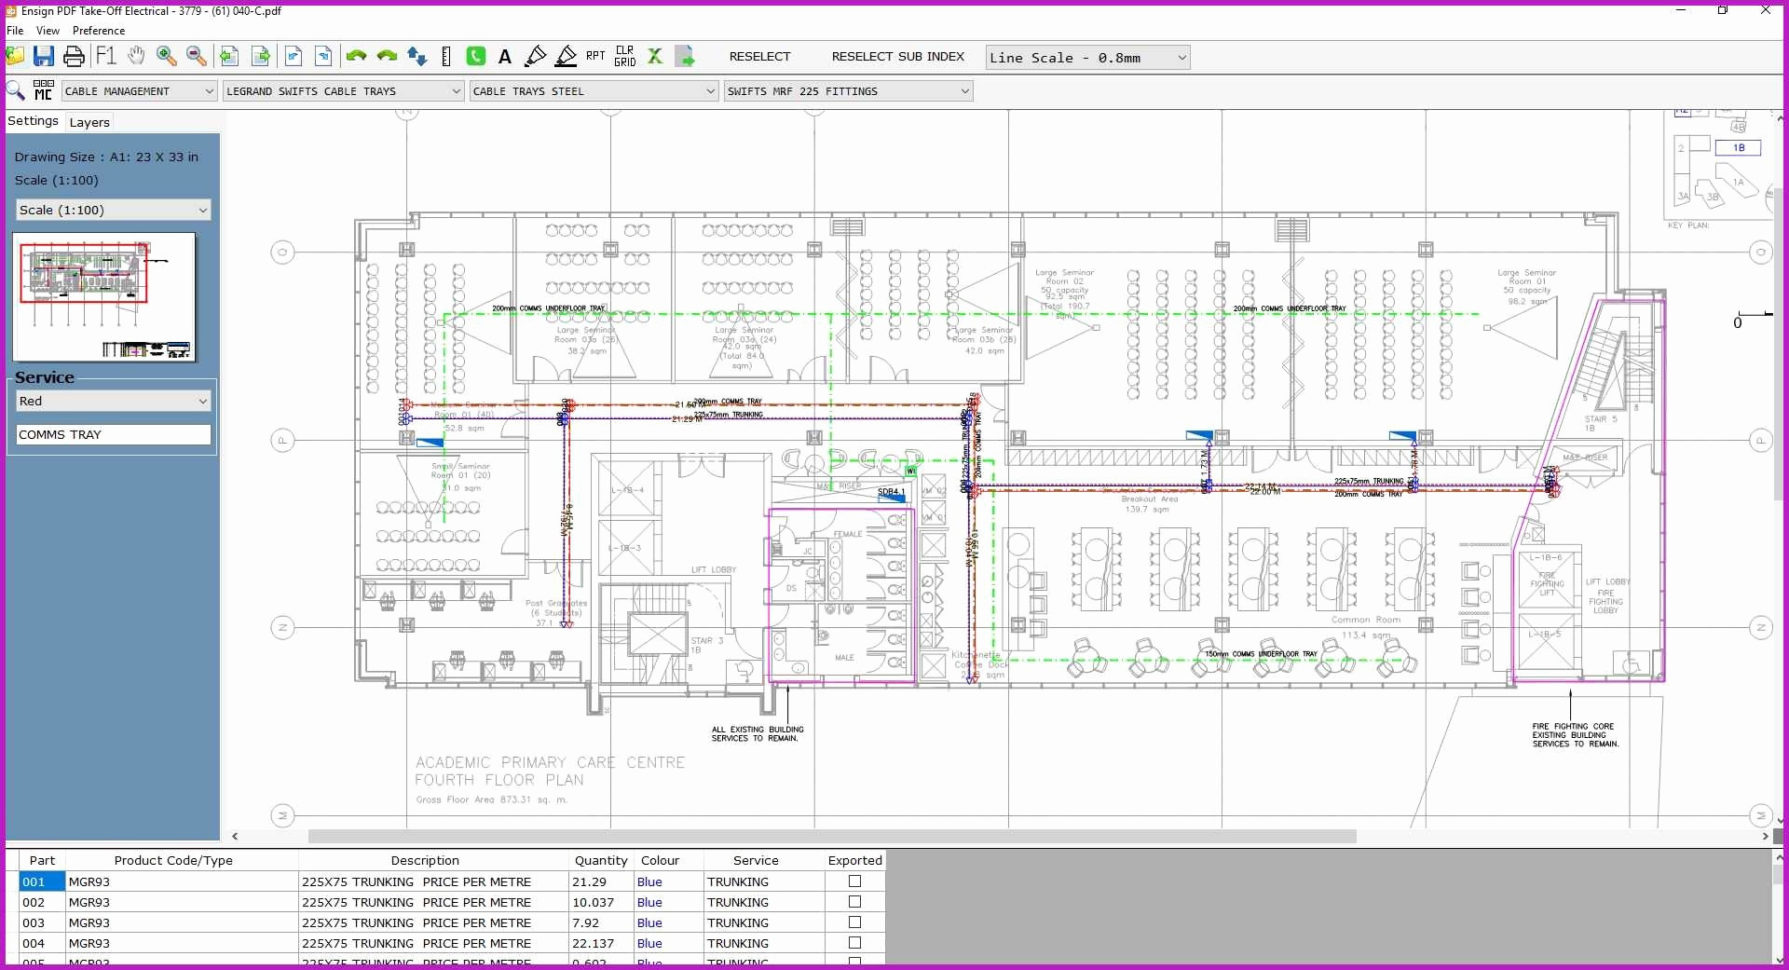Screen dimensions: 1789x970
Task: Click the Save floppy disk icon
Action: (43, 57)
